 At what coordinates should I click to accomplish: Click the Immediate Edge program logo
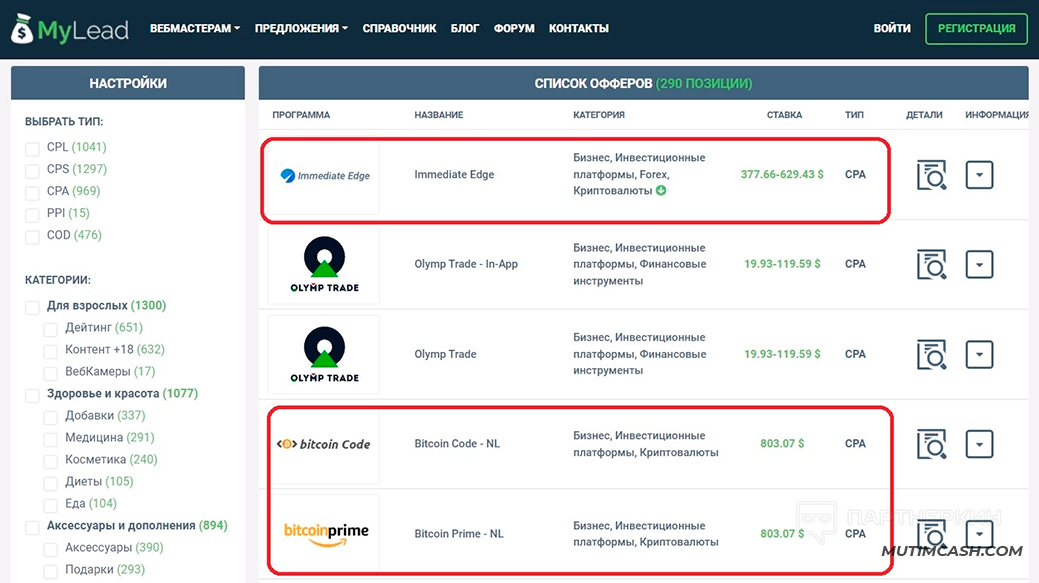325,176
